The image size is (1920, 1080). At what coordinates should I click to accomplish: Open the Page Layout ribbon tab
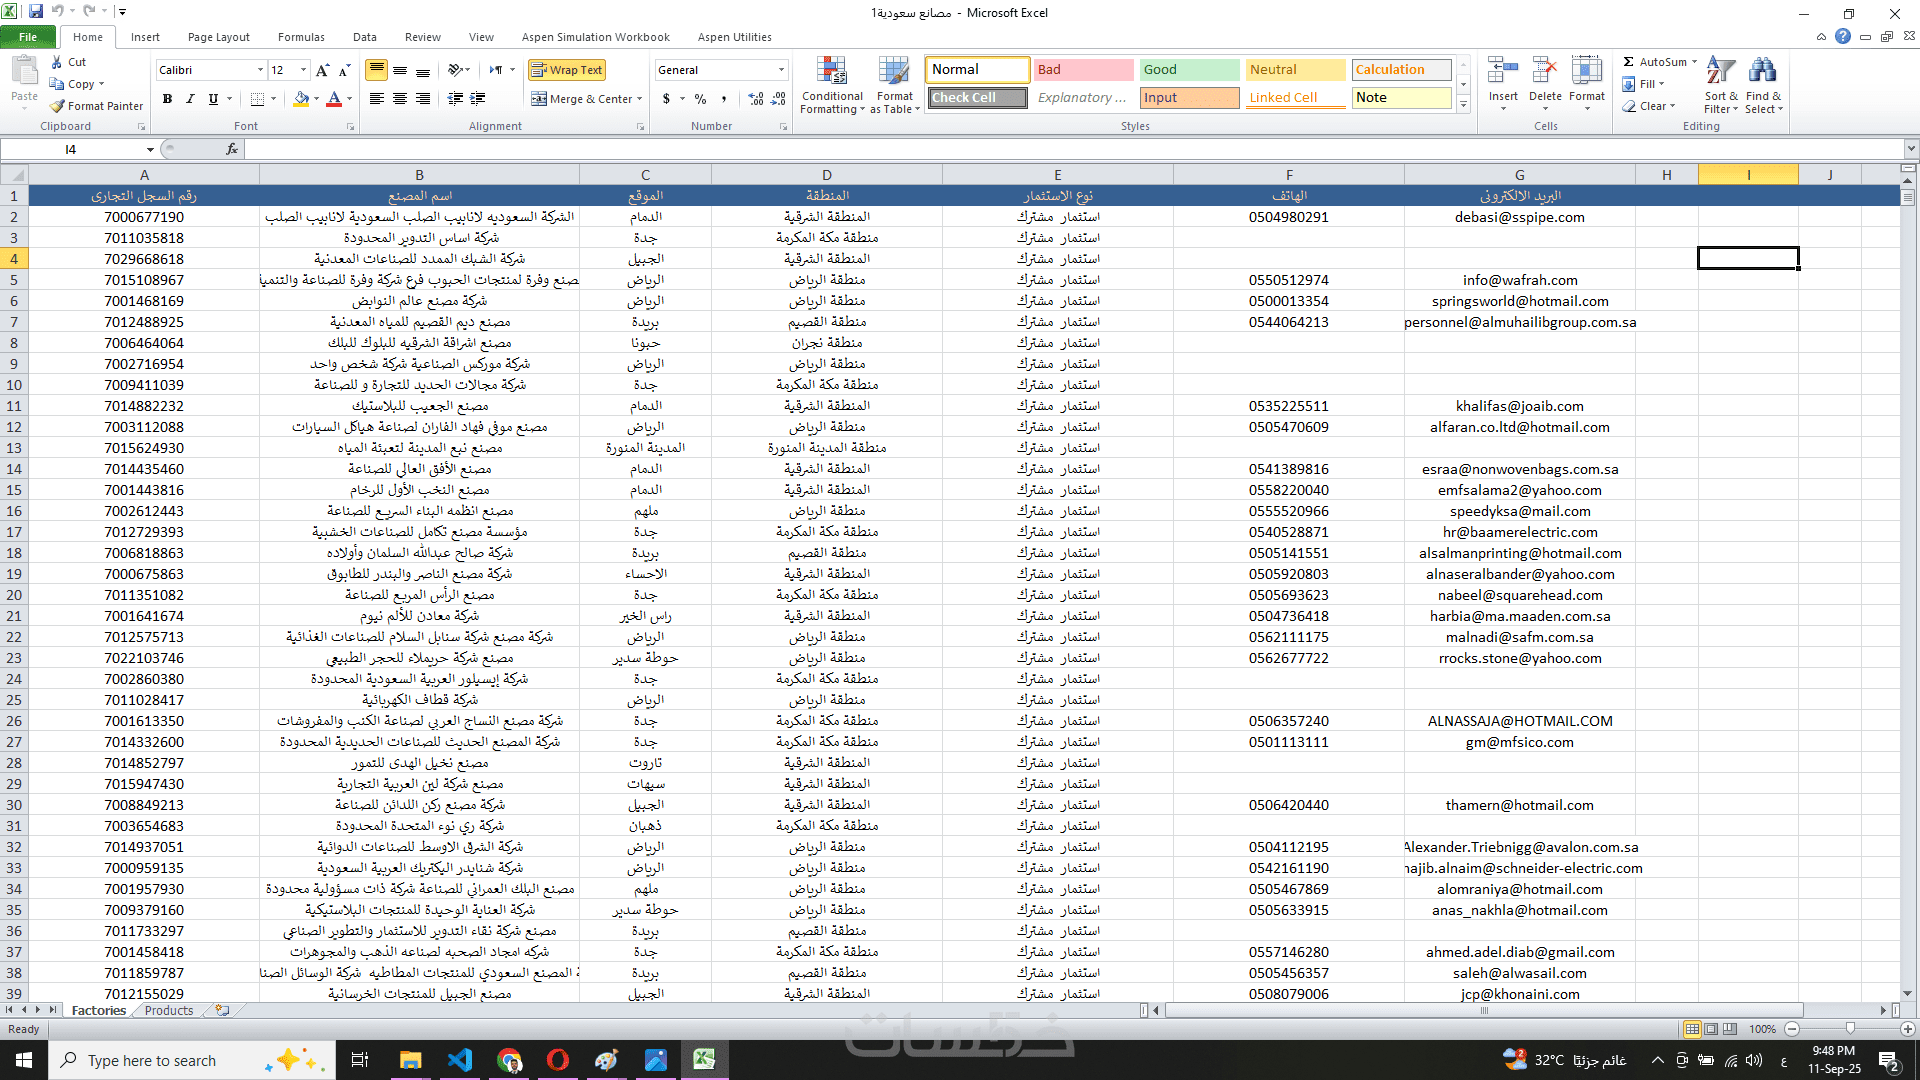(x=218, y=37)
